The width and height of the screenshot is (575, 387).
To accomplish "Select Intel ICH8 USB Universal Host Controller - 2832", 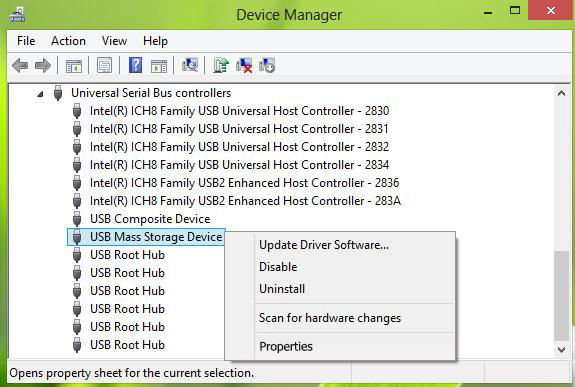I will click(239, 147).
